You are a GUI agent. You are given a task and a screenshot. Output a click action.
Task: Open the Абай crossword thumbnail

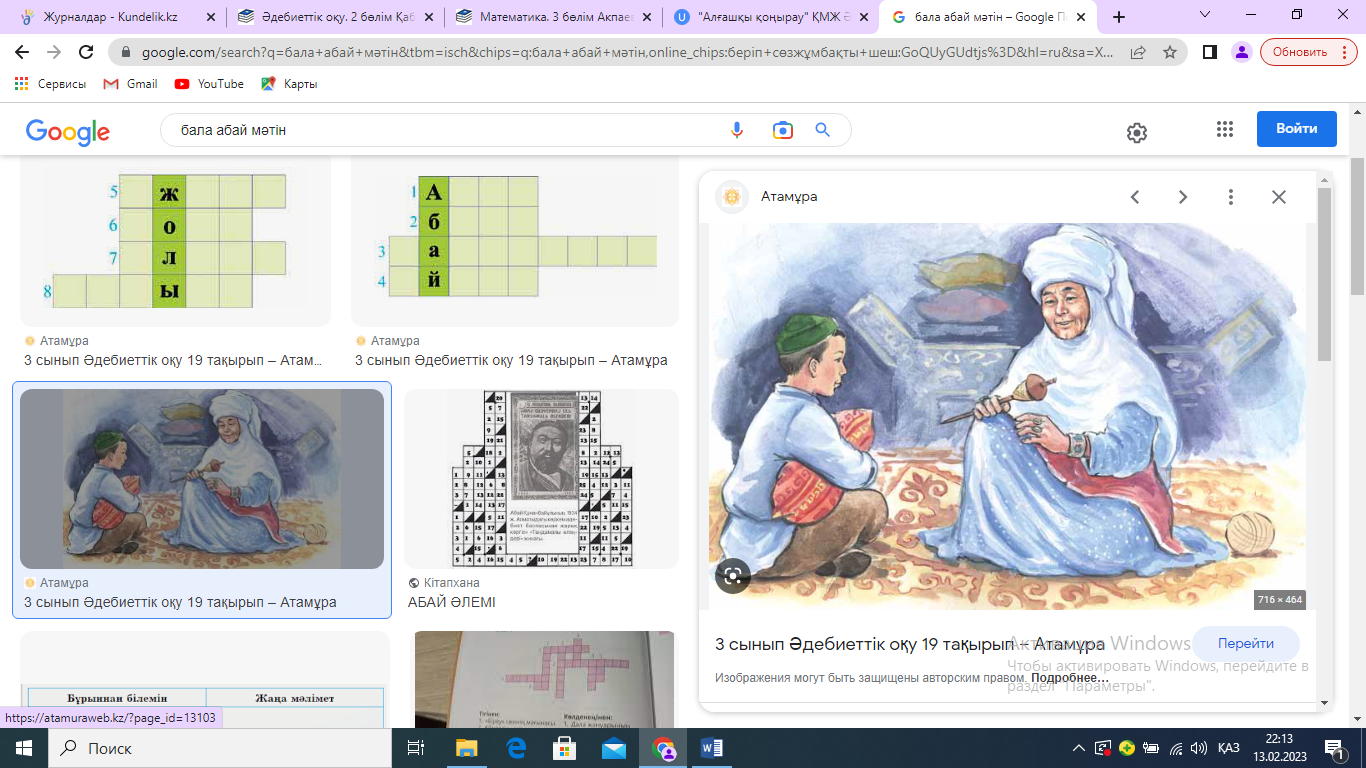(515, 241)
